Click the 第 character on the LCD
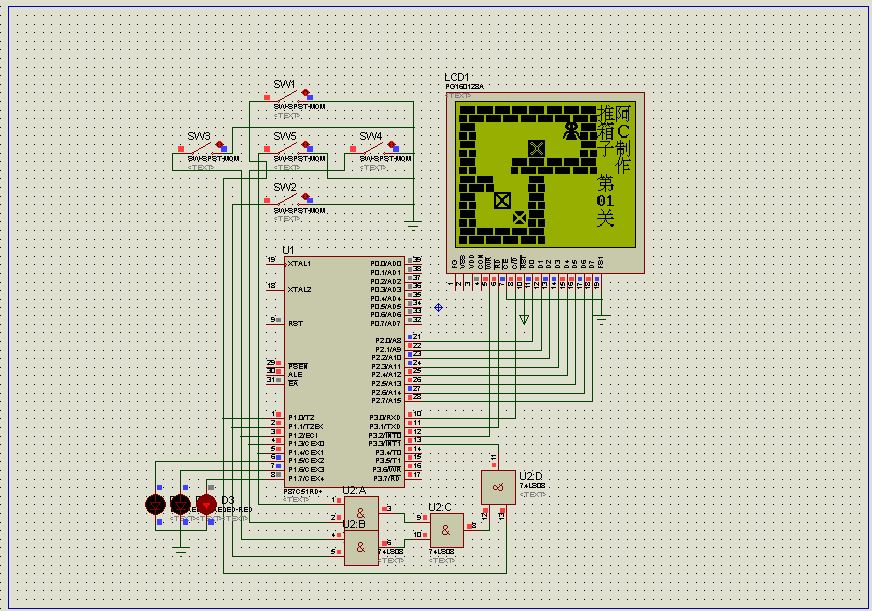This screenshot has width=872, height=611. point(605,183)
